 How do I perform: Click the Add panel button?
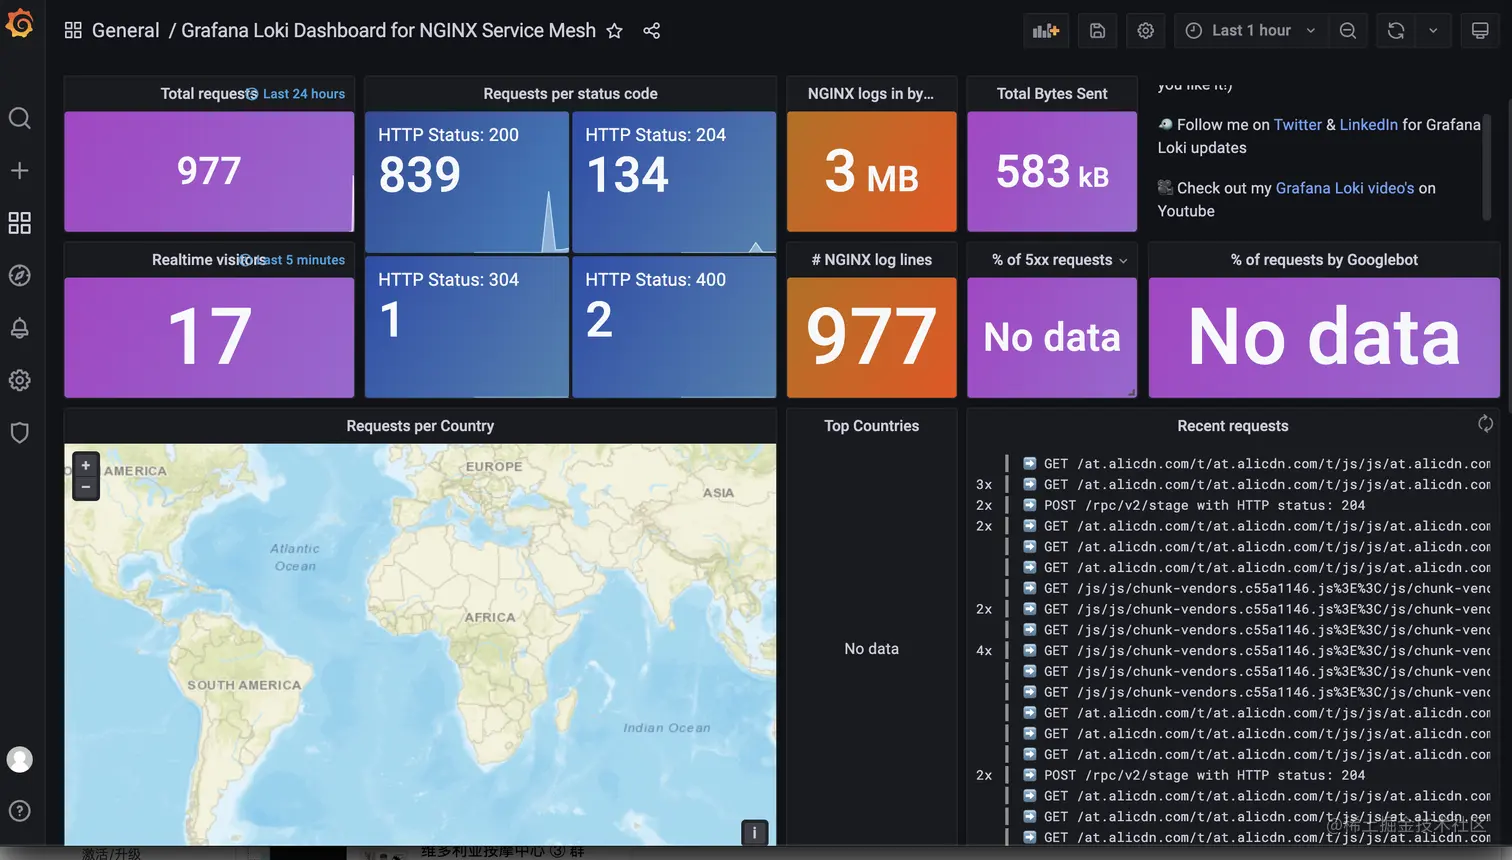pos(1046,31)
